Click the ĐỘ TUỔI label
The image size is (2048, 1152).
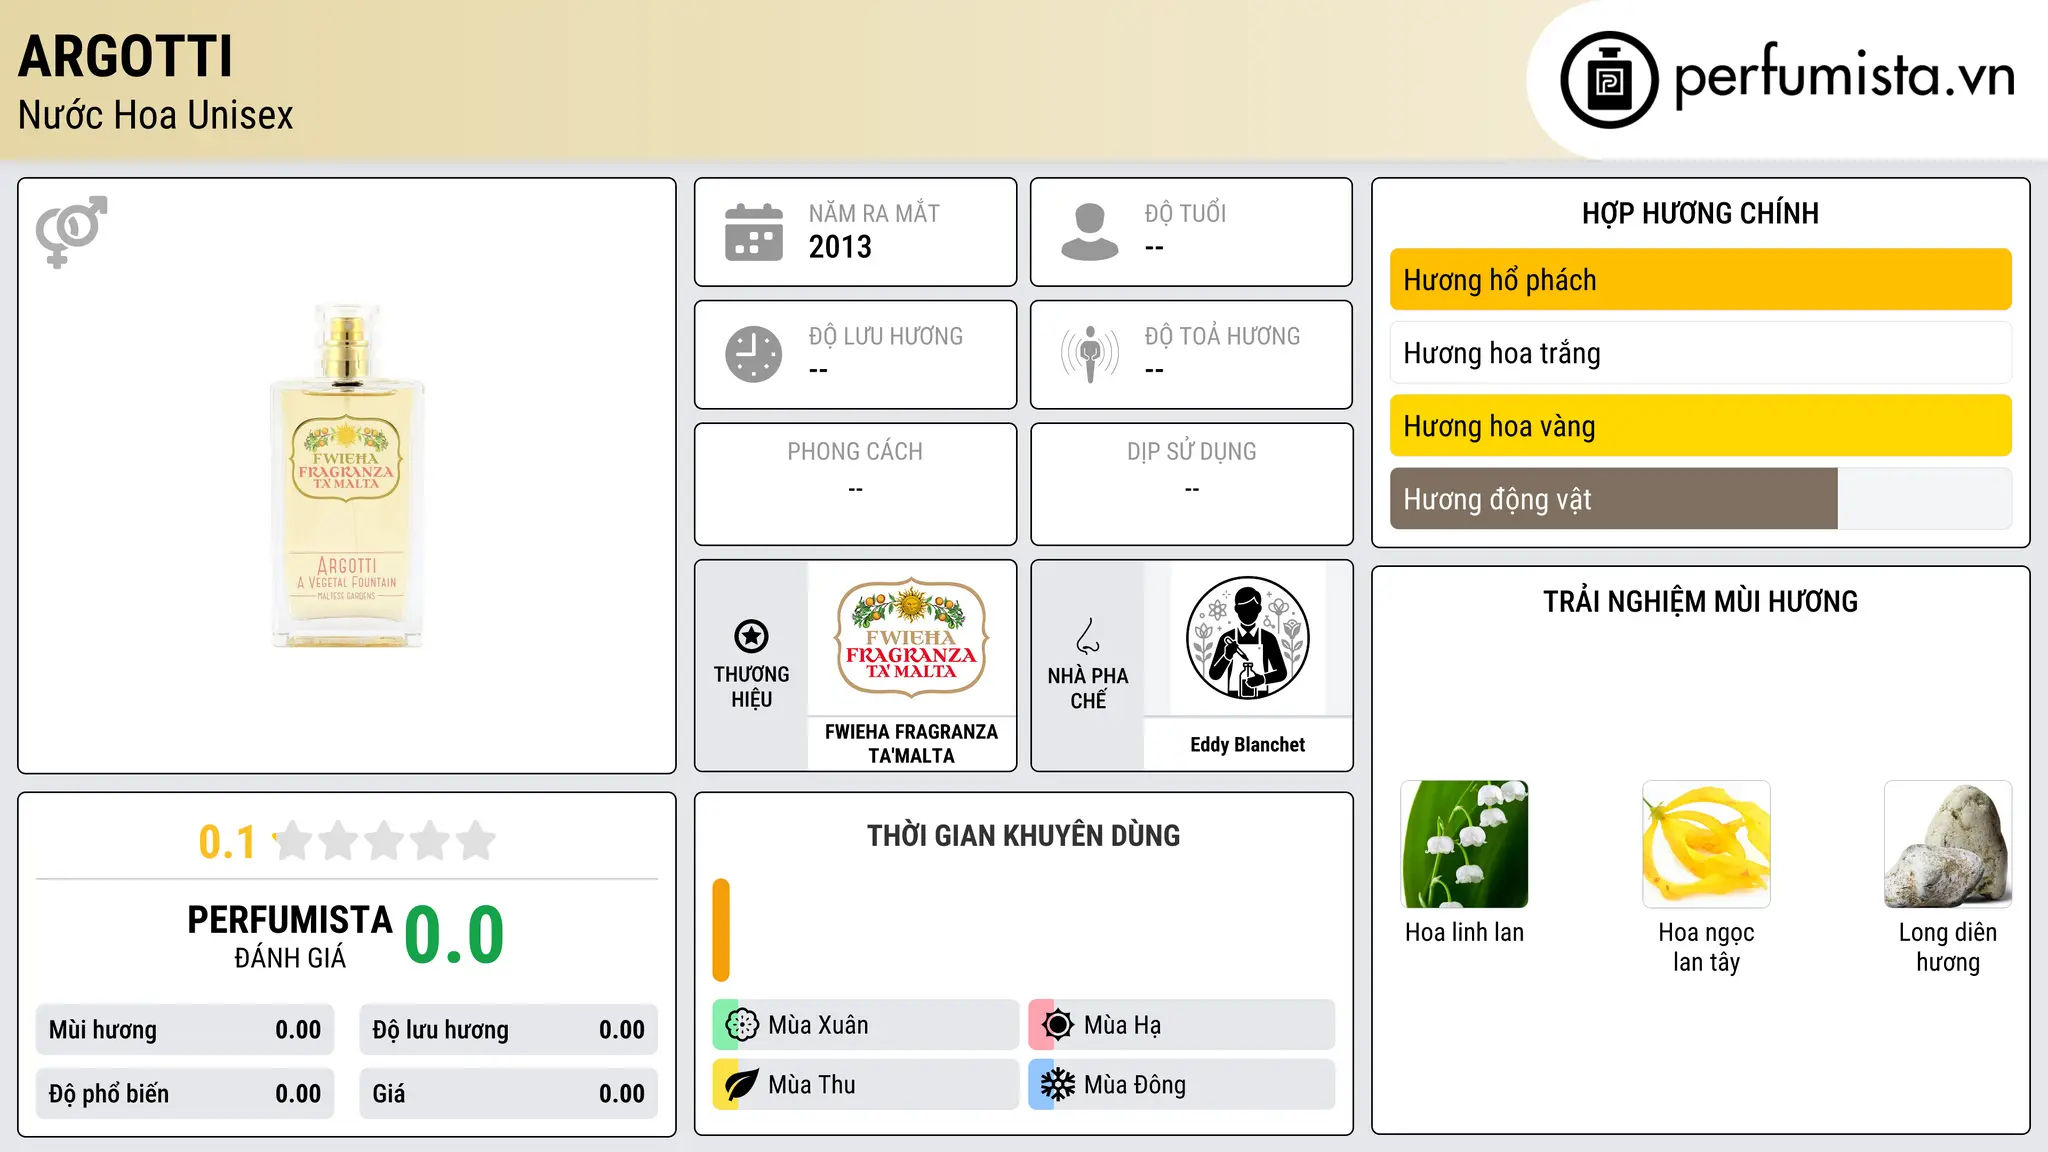point(1185,214)
